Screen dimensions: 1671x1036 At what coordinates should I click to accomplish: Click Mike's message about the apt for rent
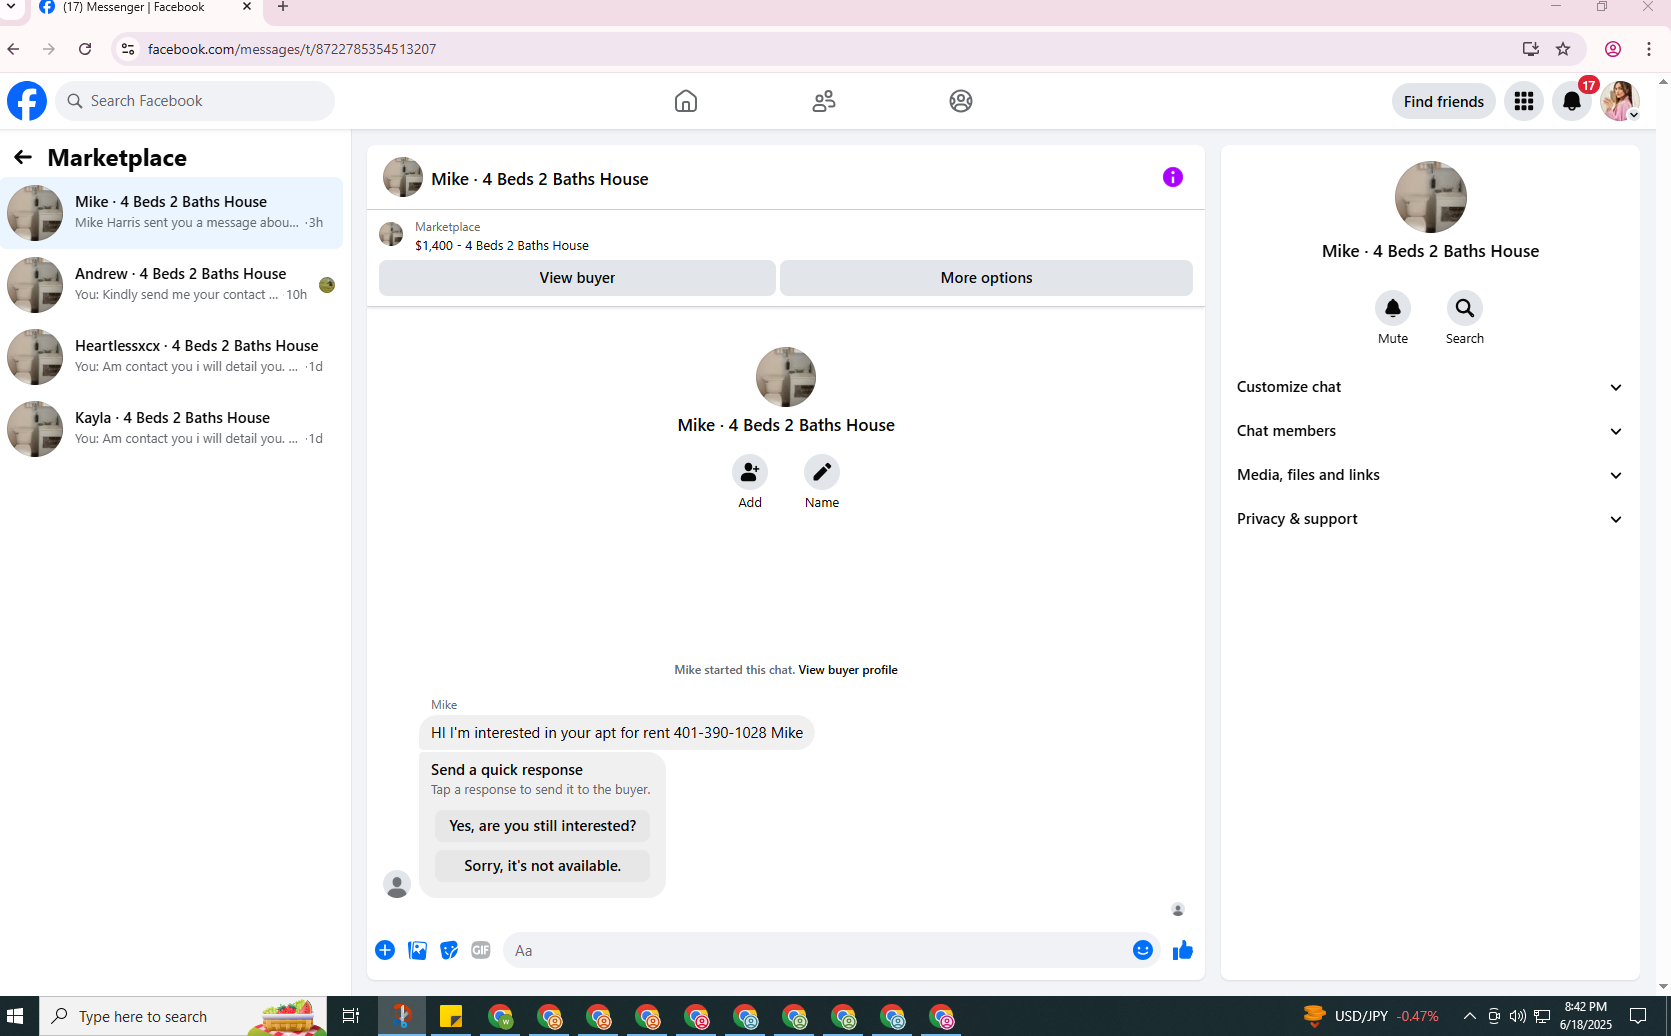617,733
